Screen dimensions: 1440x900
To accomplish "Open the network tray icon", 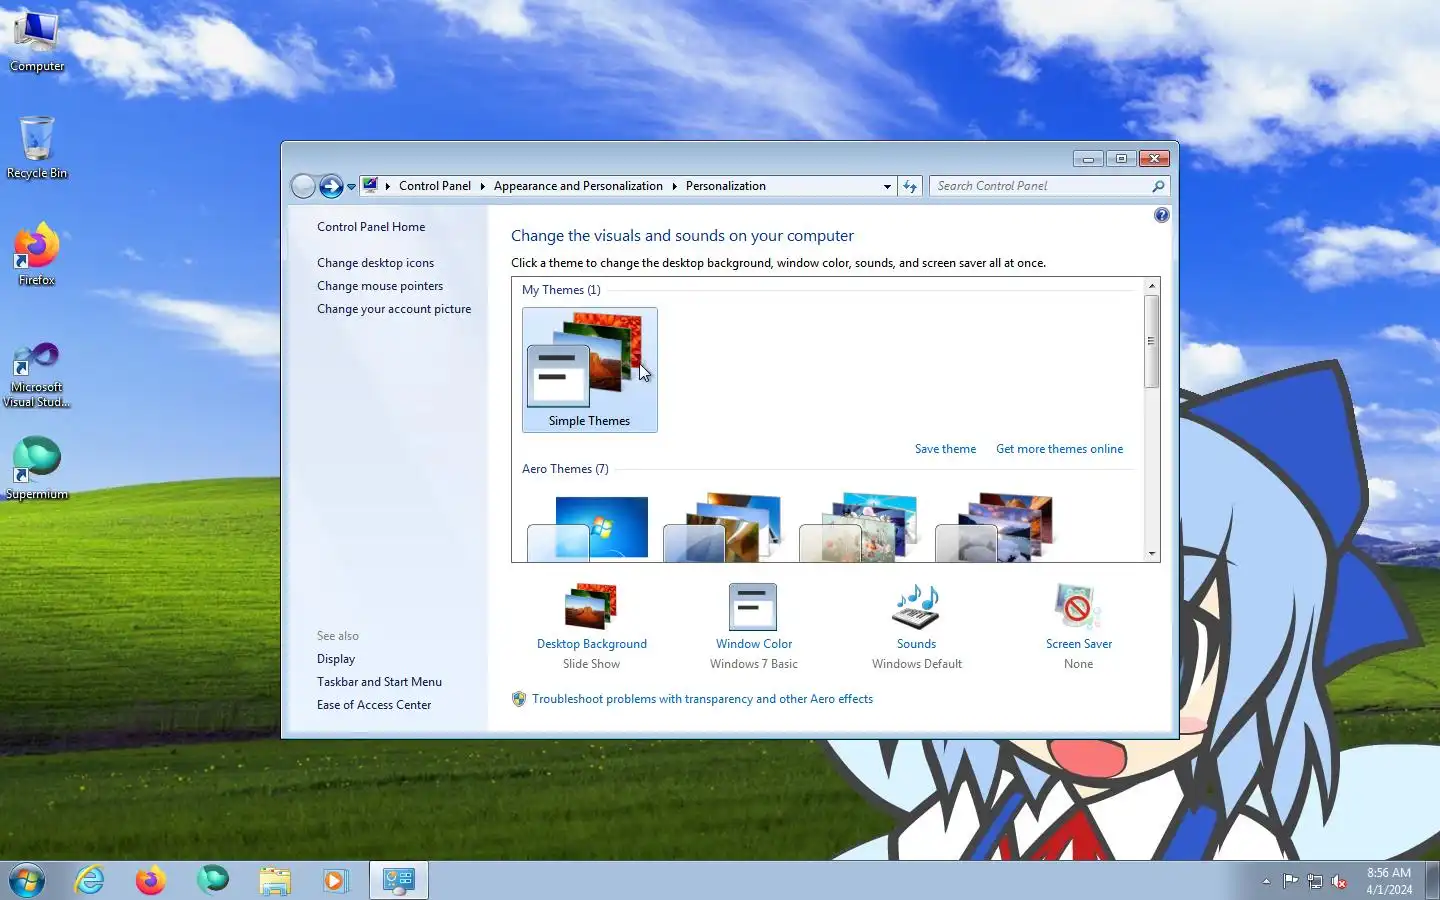I will point(1315,881).
